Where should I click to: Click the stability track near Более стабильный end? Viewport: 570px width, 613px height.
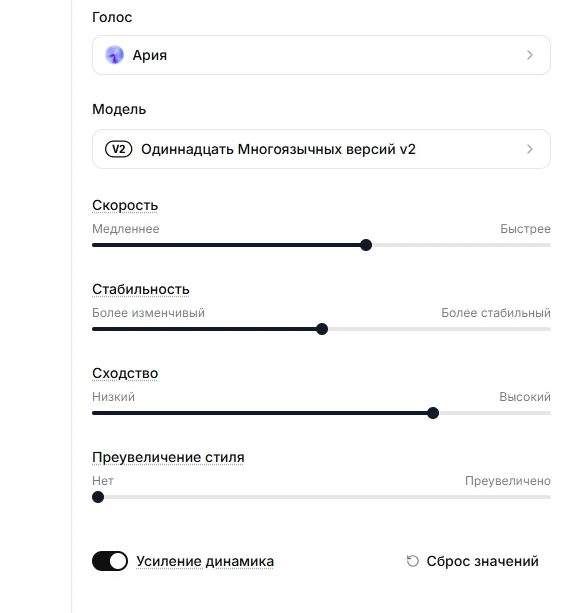[x=540, y=329]
